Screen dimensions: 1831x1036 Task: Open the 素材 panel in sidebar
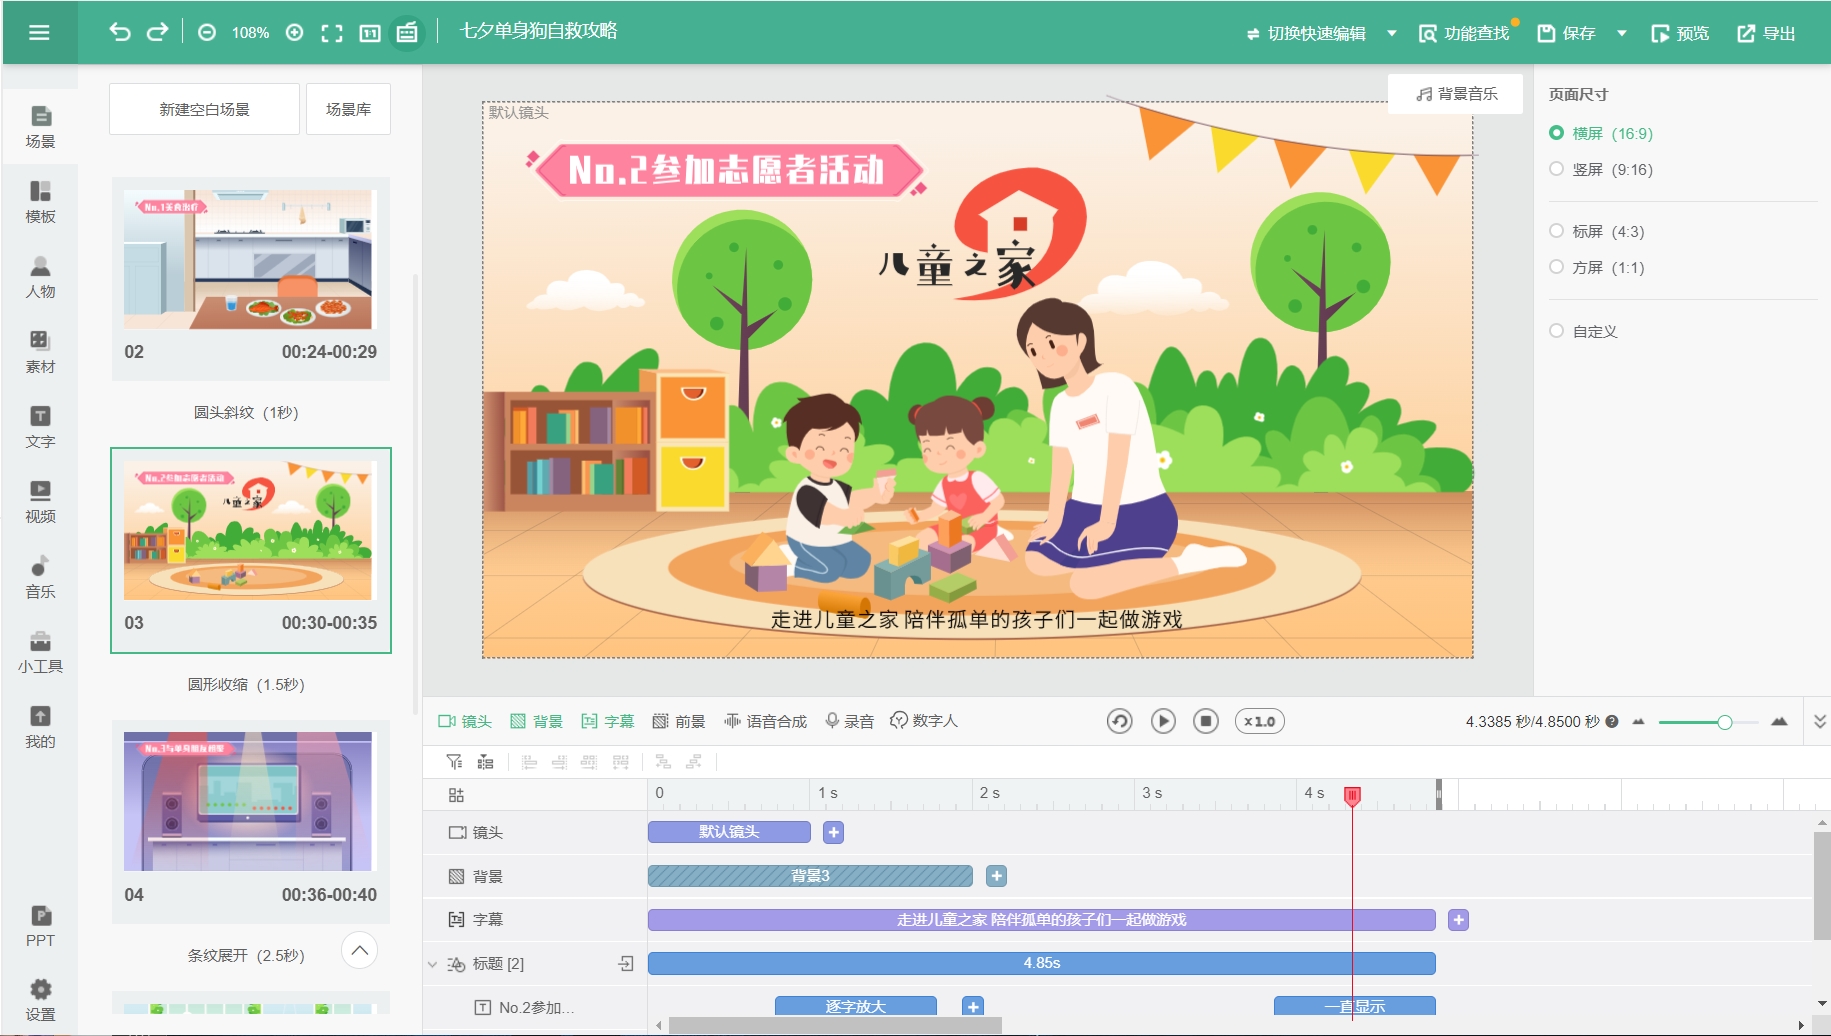pyautogui.click(x=40, y=352)
